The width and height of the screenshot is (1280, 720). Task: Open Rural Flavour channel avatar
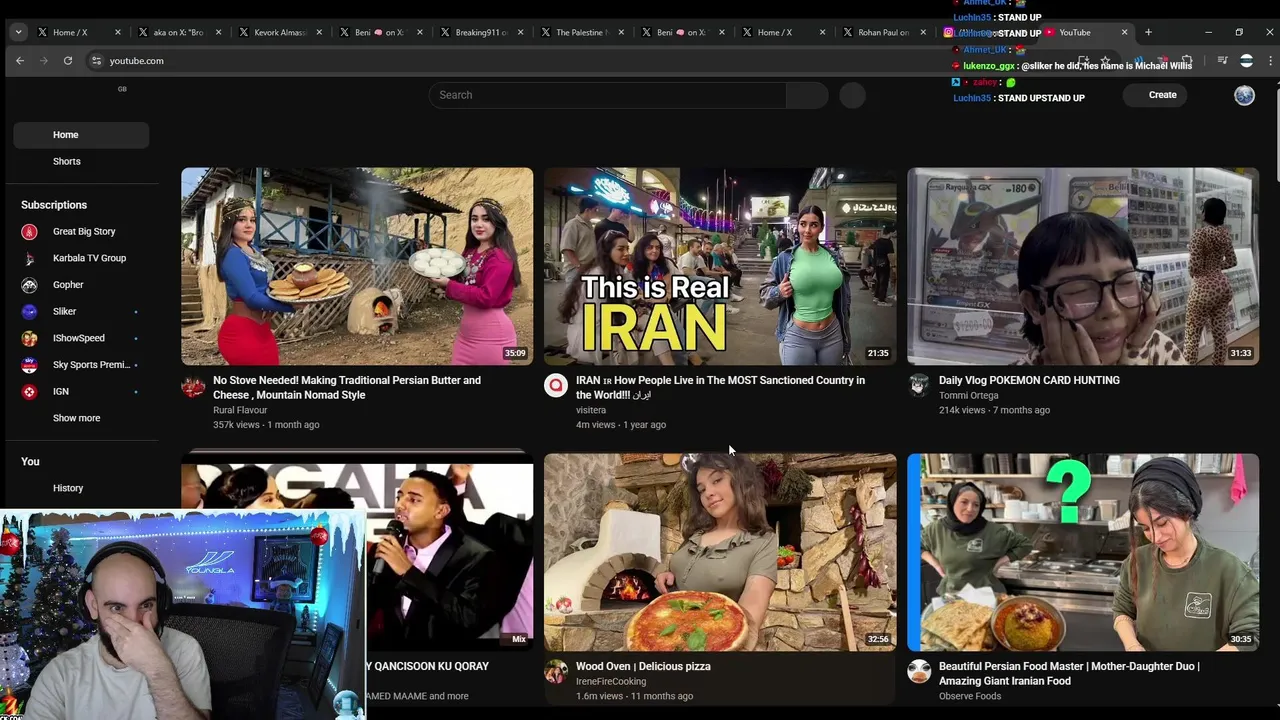[x=193, y=386]
